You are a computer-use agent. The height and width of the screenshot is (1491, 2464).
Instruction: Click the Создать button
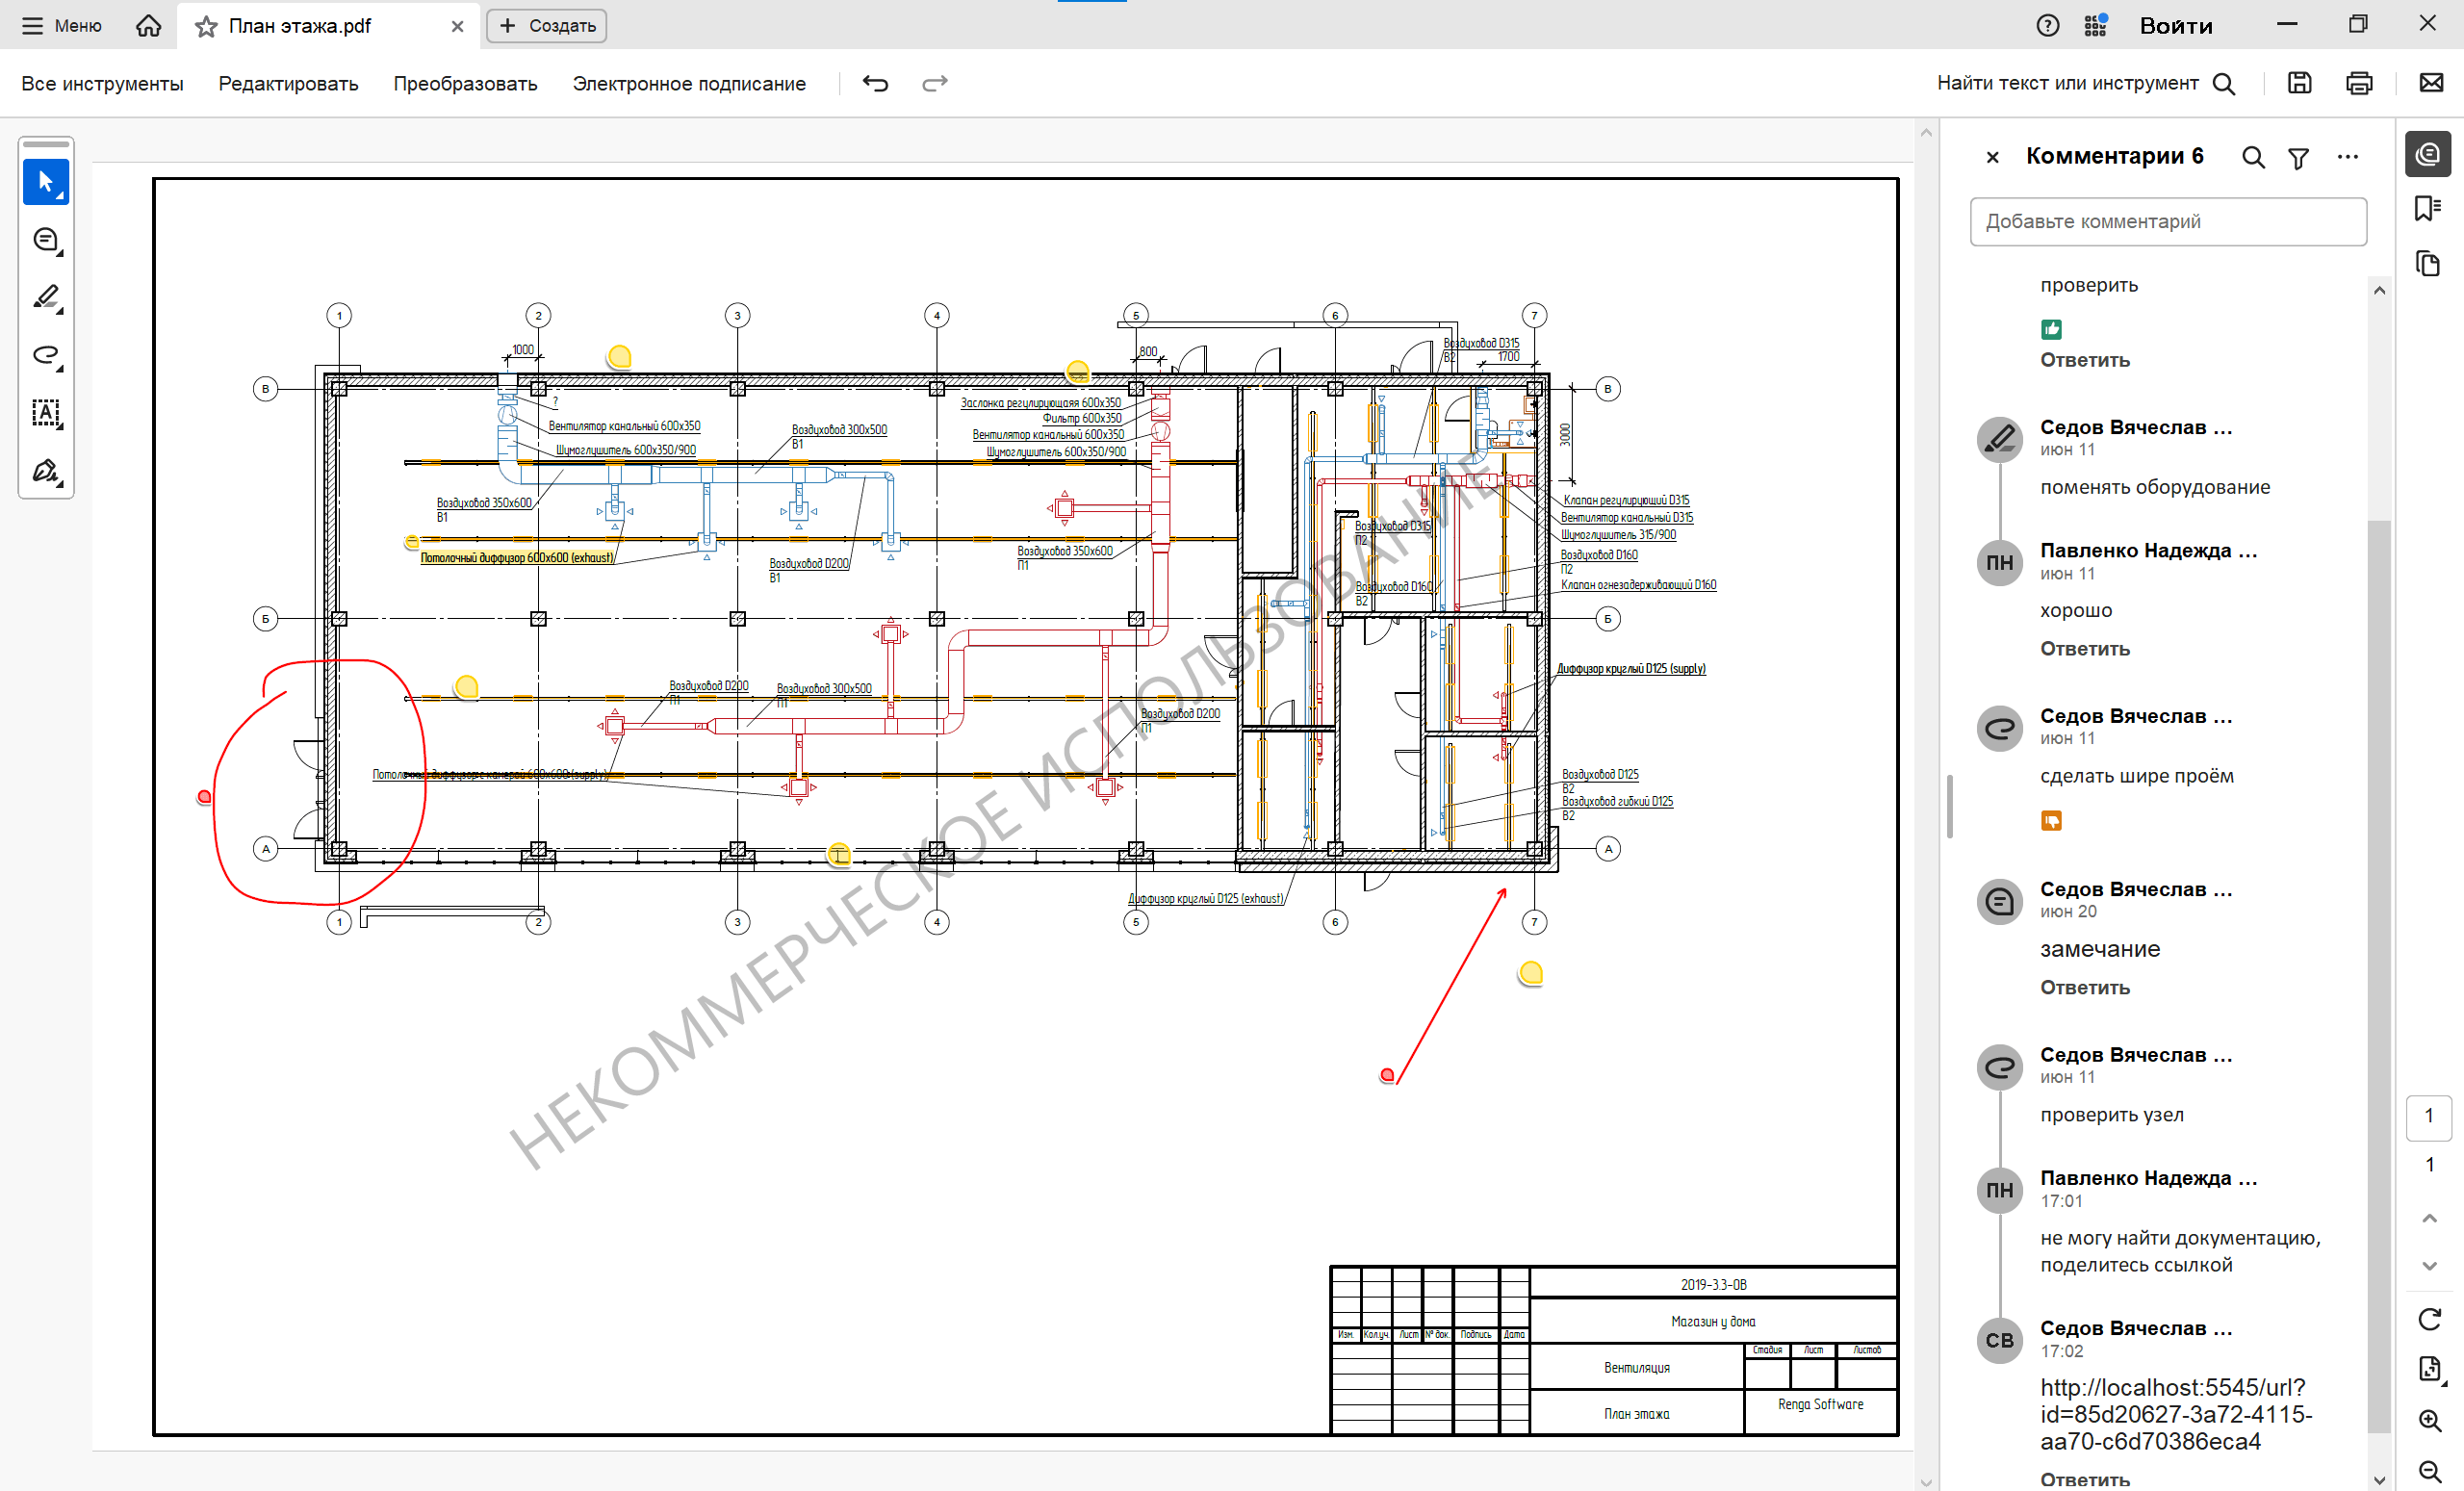(547, 26)
